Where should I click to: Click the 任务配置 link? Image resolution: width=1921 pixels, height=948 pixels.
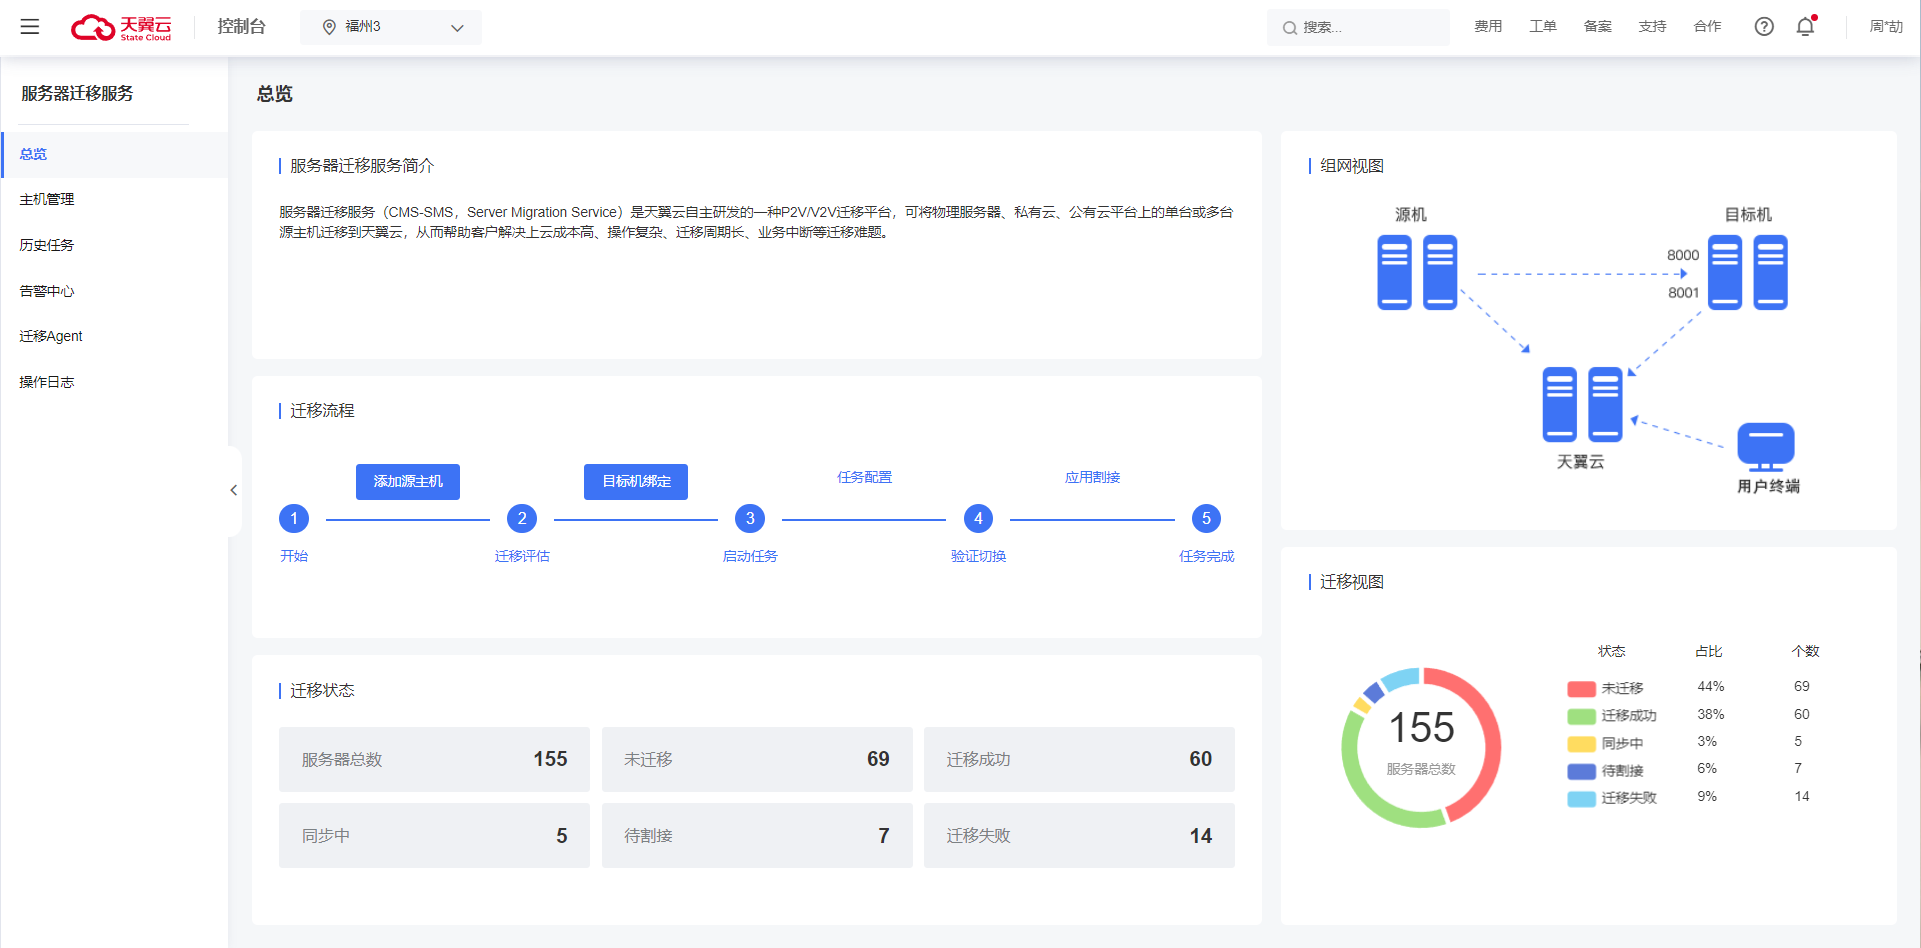[x=864, y=478]
